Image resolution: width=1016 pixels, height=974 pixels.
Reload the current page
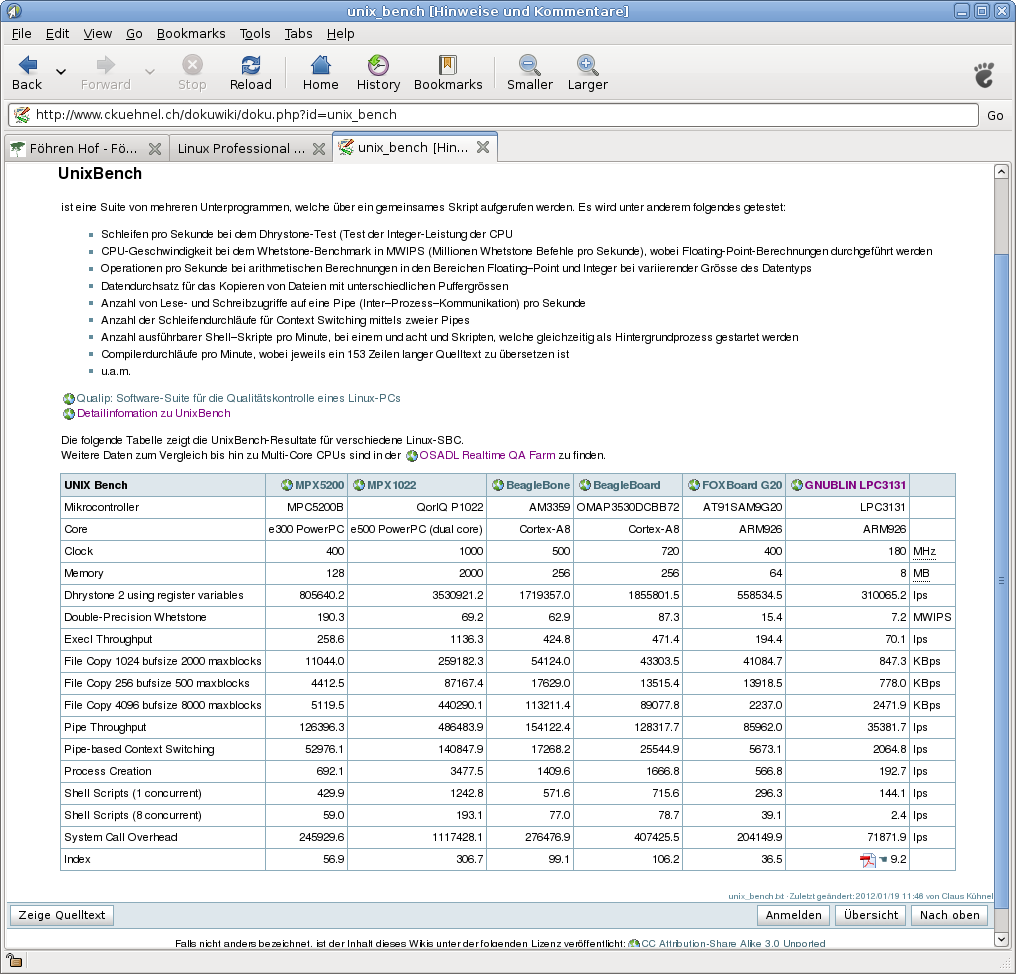tap(251, 73)
